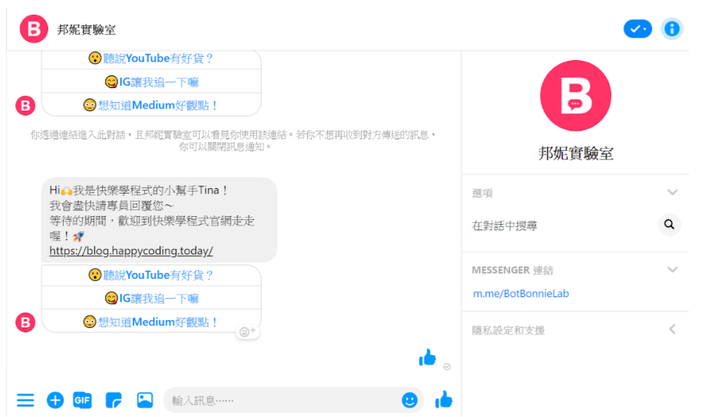720x417 pixels.
Task: Open the blog.happycoding.today link
Action: [131, 251]
